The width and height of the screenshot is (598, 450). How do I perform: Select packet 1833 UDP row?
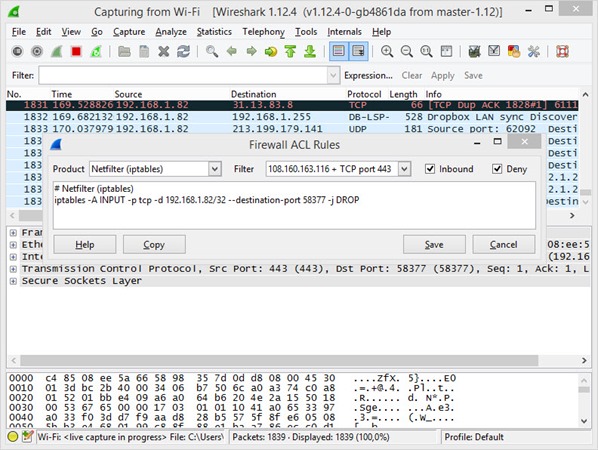(292, 129)
